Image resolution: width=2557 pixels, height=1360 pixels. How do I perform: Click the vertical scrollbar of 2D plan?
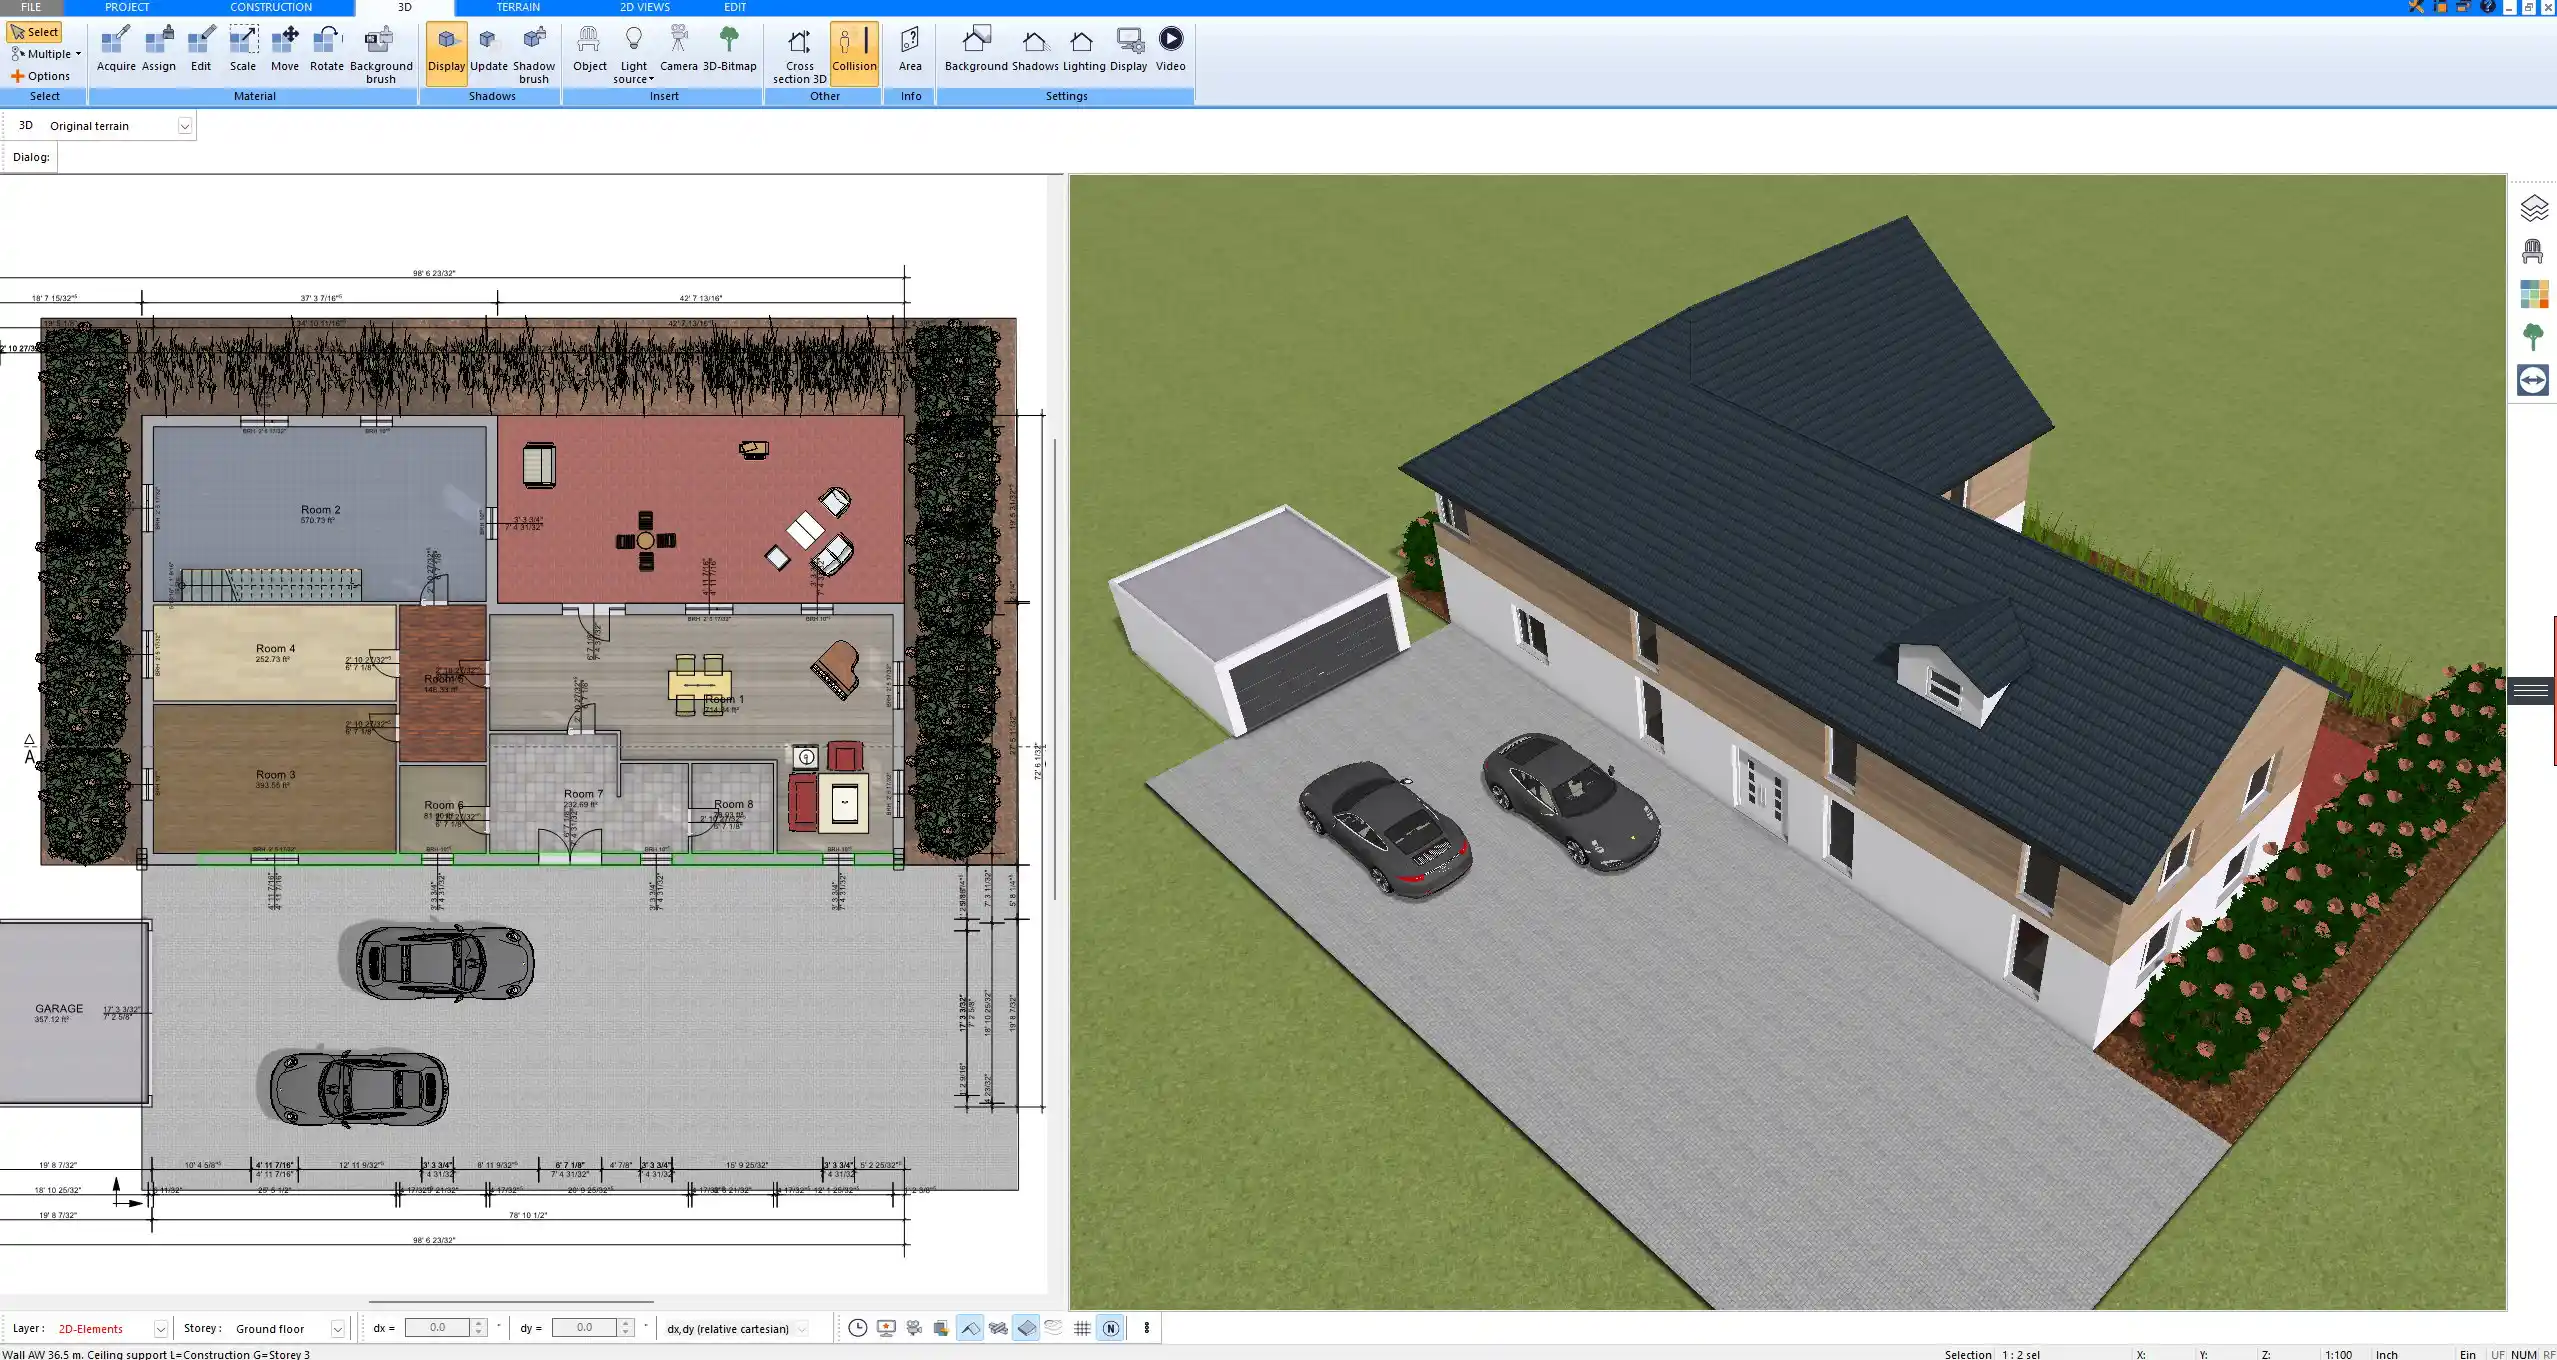[x=1055, y=668]
